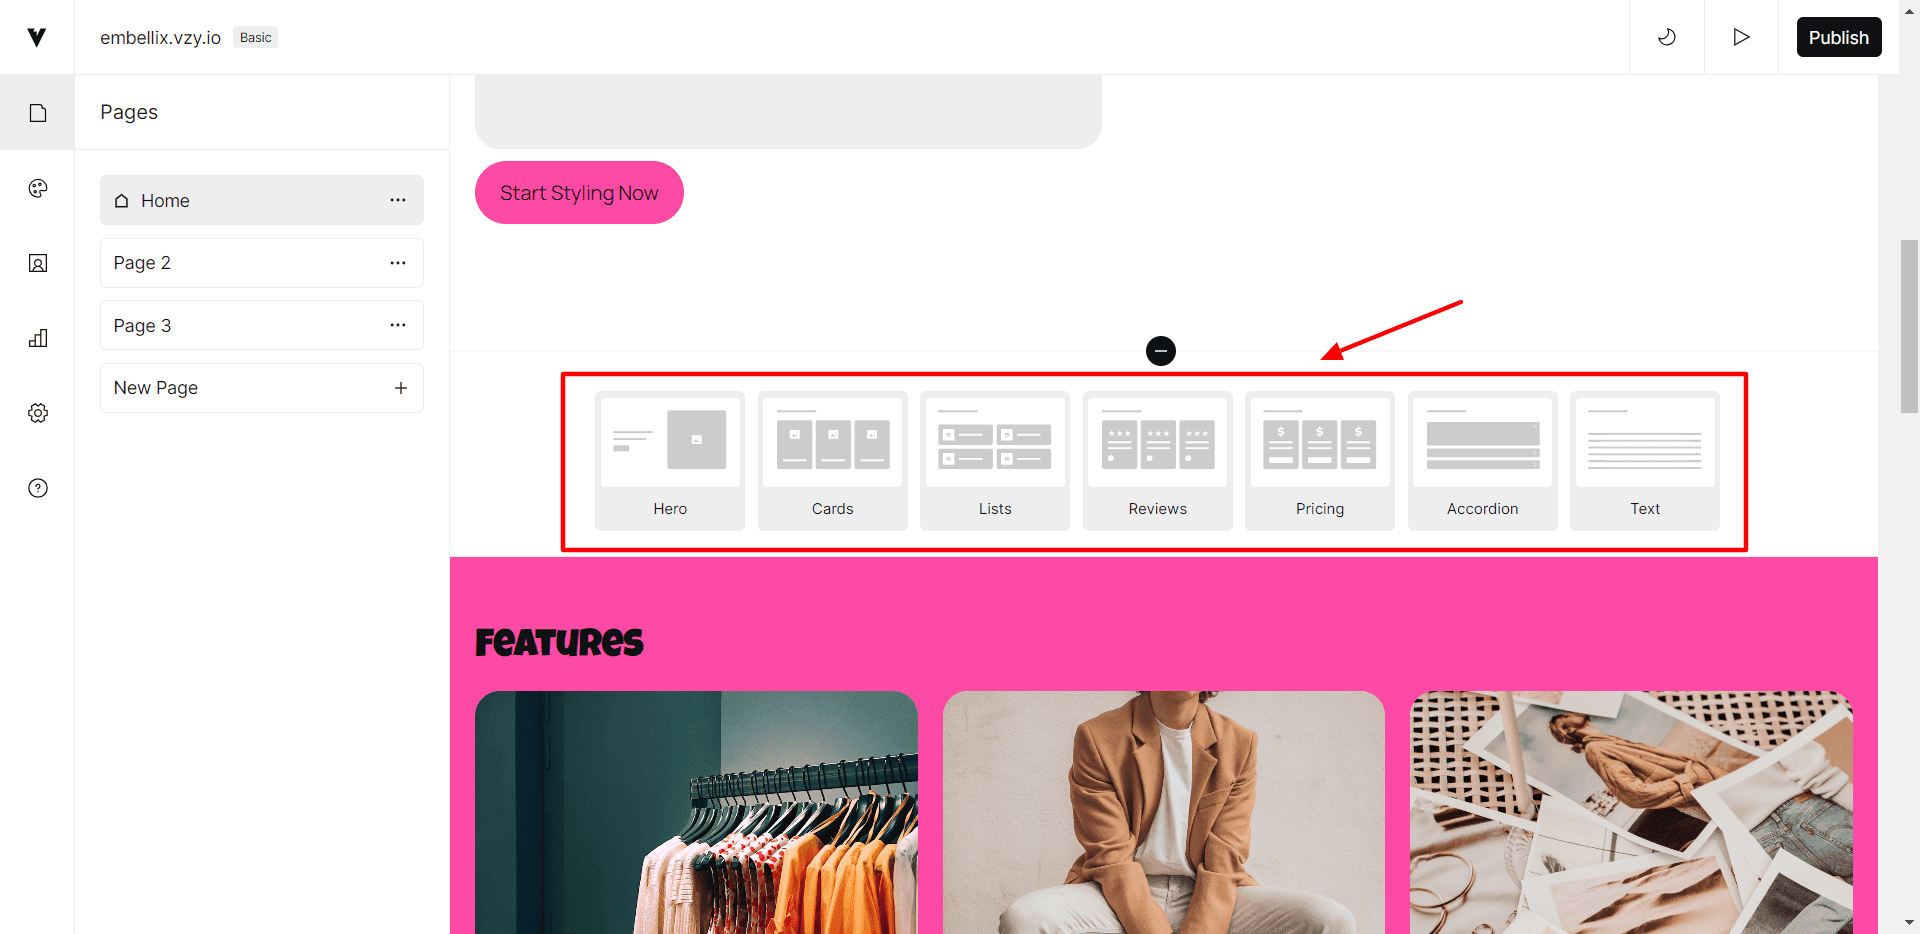
Task: Switch to Page 3 in list
Action: coord(262,325)
